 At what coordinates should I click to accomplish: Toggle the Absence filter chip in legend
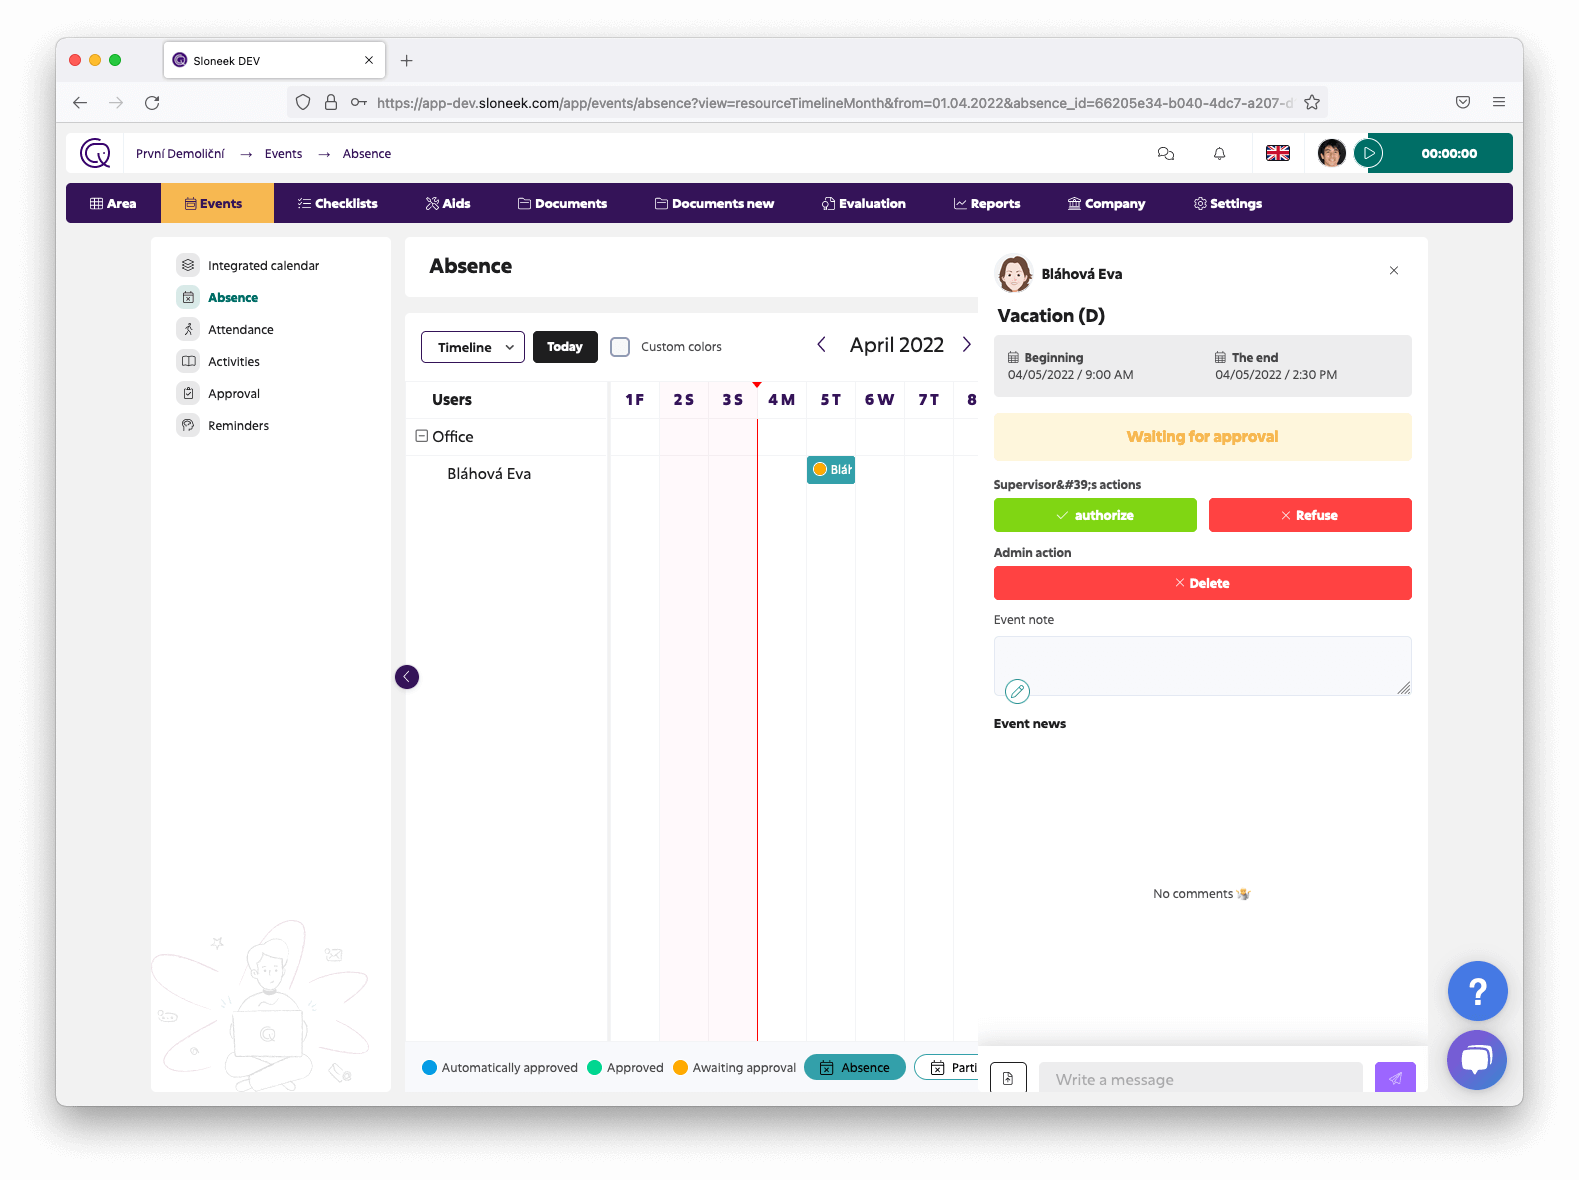pos(854,1068)
